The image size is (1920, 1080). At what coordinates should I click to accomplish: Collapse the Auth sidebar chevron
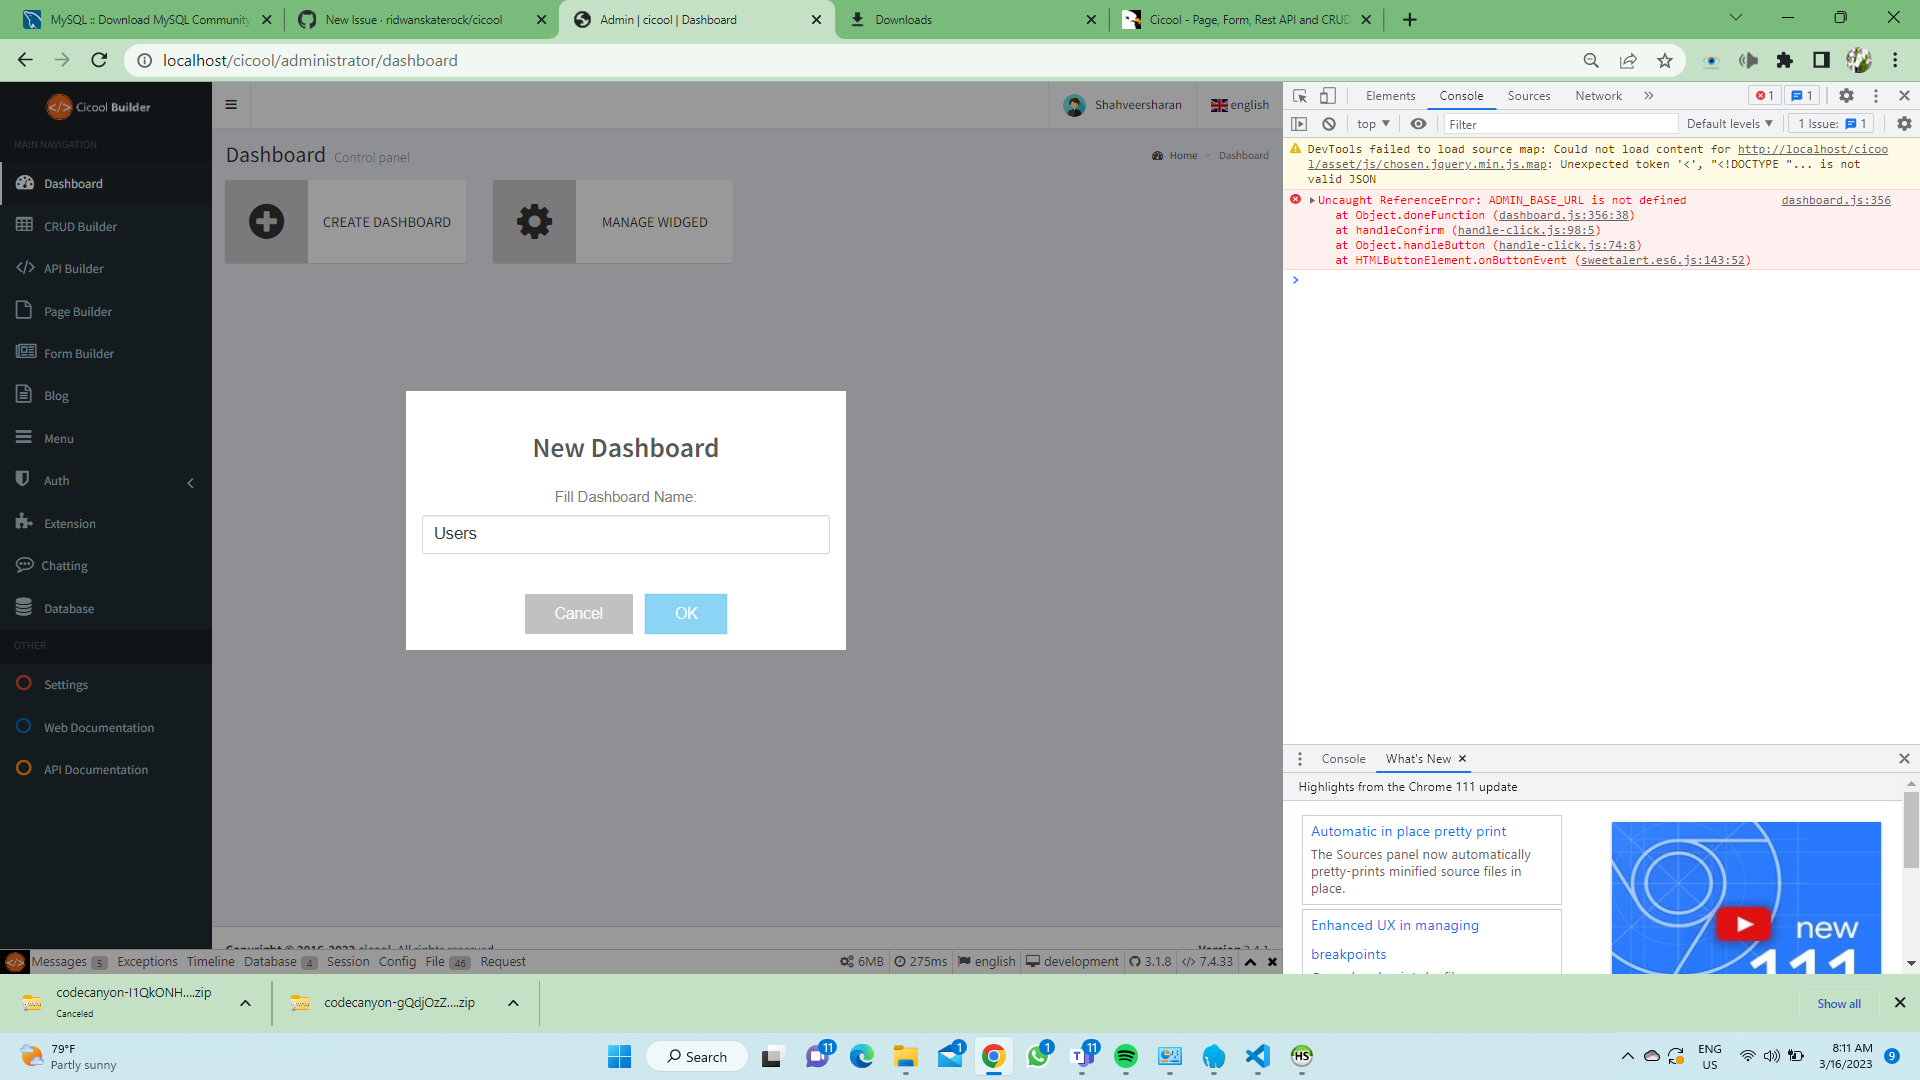coord(190,482)
